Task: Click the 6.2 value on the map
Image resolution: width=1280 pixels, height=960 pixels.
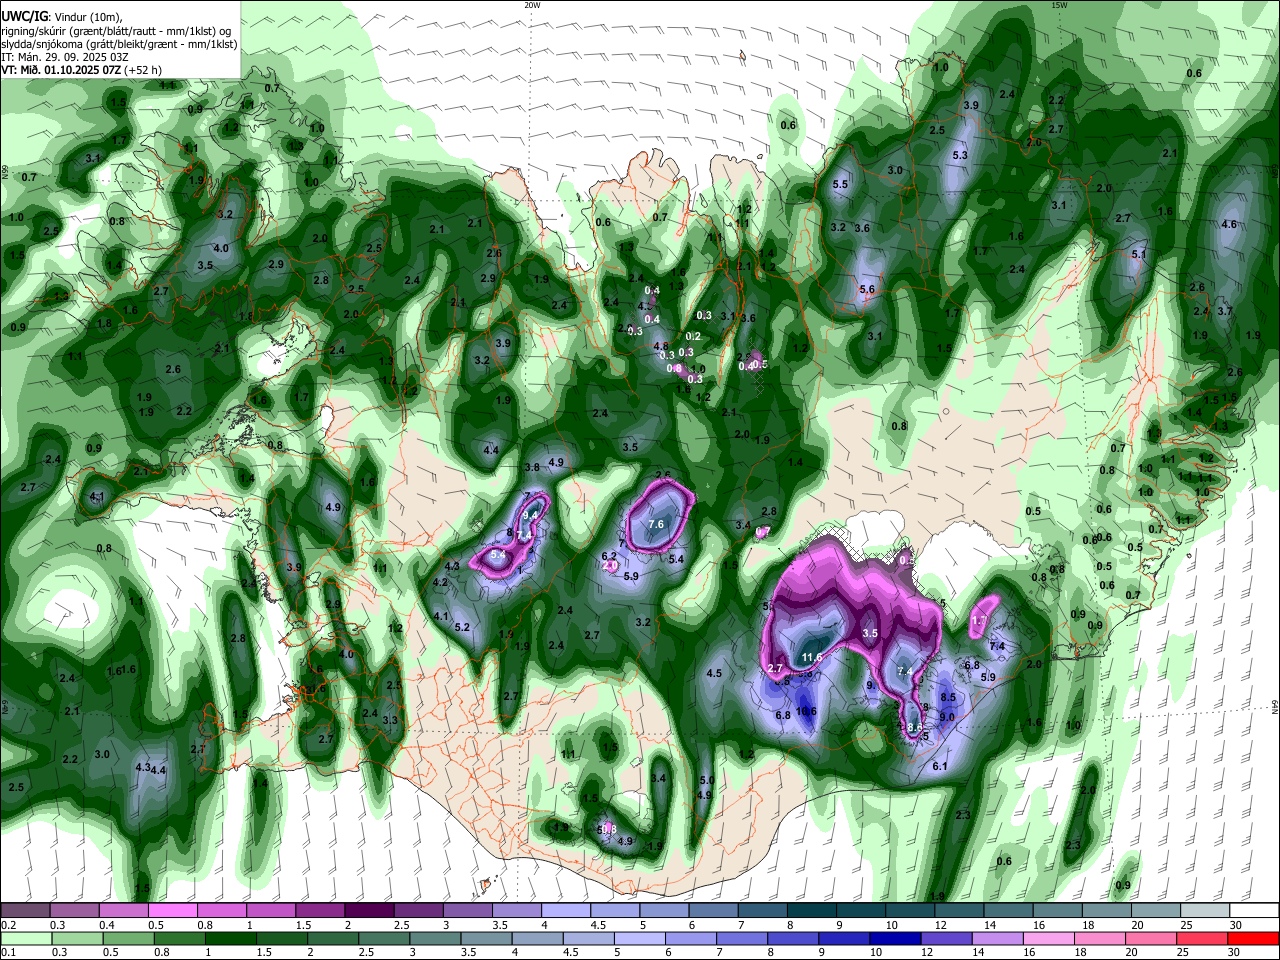Action: coord(608,556)
